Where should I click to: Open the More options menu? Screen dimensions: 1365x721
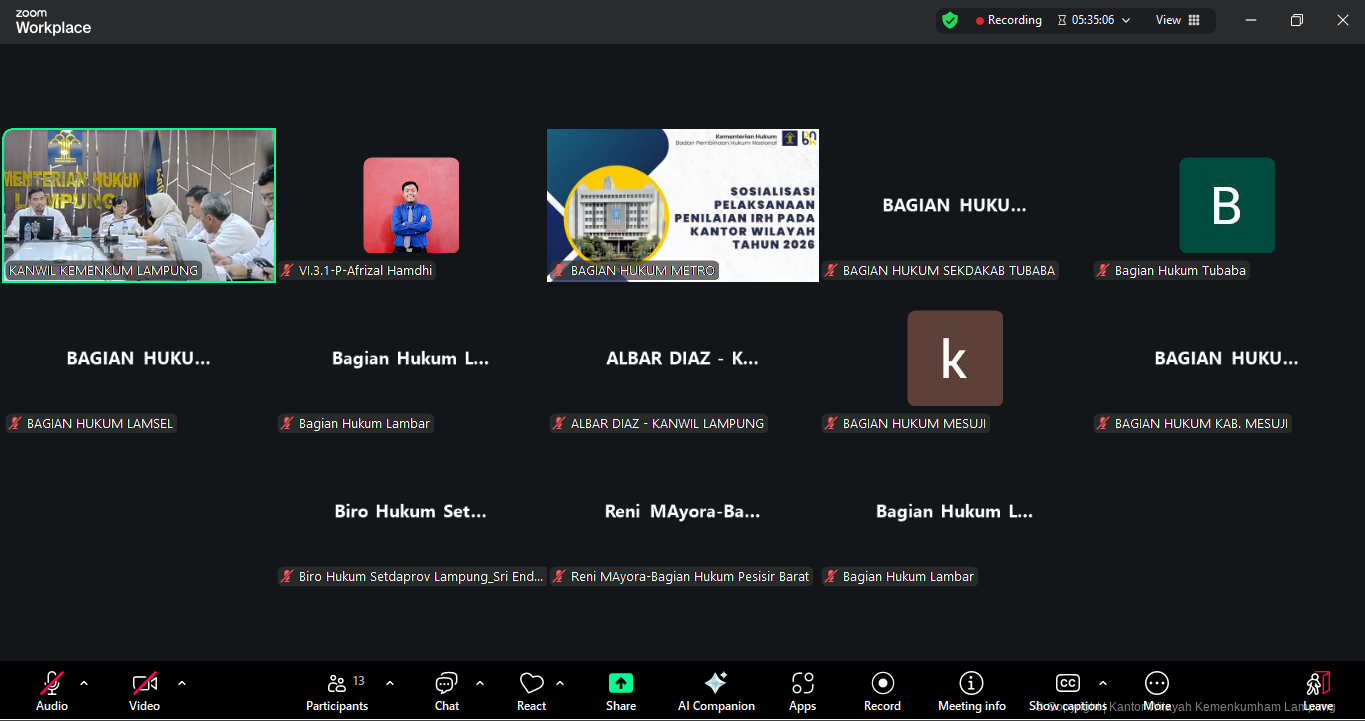1157,684
